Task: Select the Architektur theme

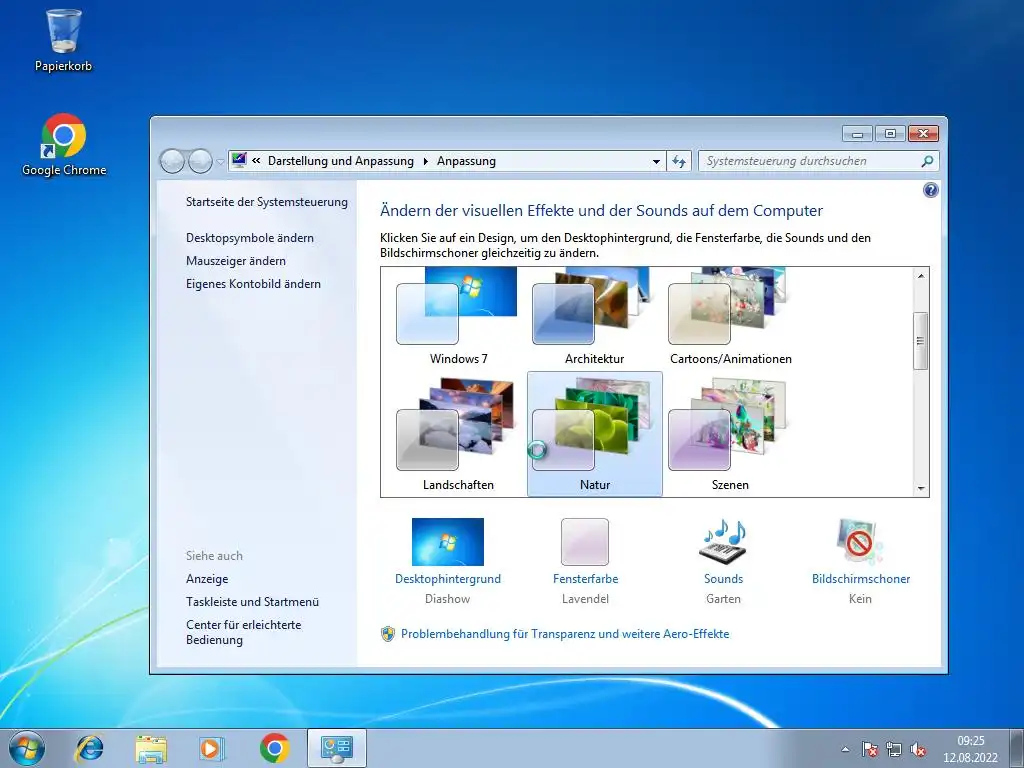Action: [x=594, y=317]
